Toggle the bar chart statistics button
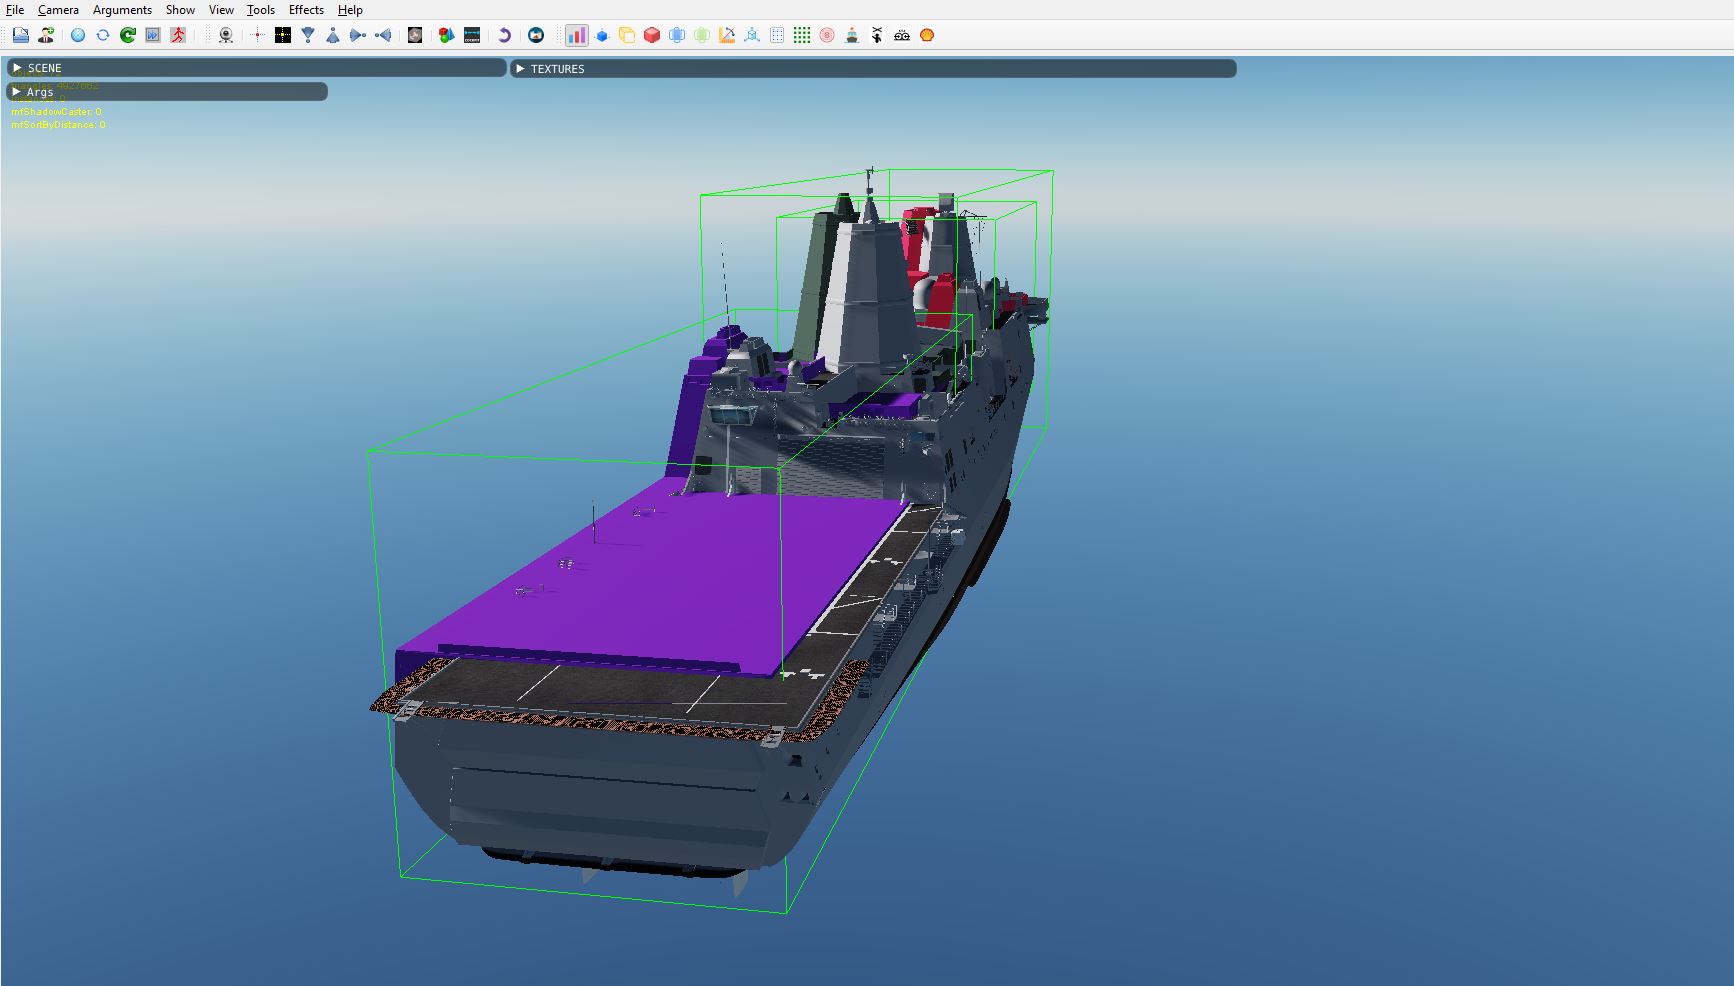Screen dimensions: 1734x986 (x=577, y=35)
